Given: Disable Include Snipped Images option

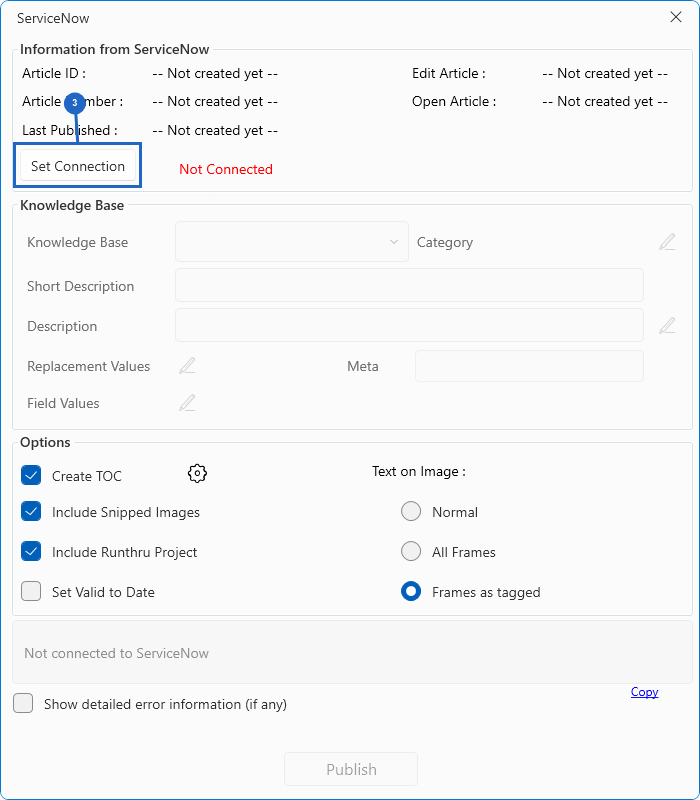Looking at the screenshot, I should [x=31, y=512].
